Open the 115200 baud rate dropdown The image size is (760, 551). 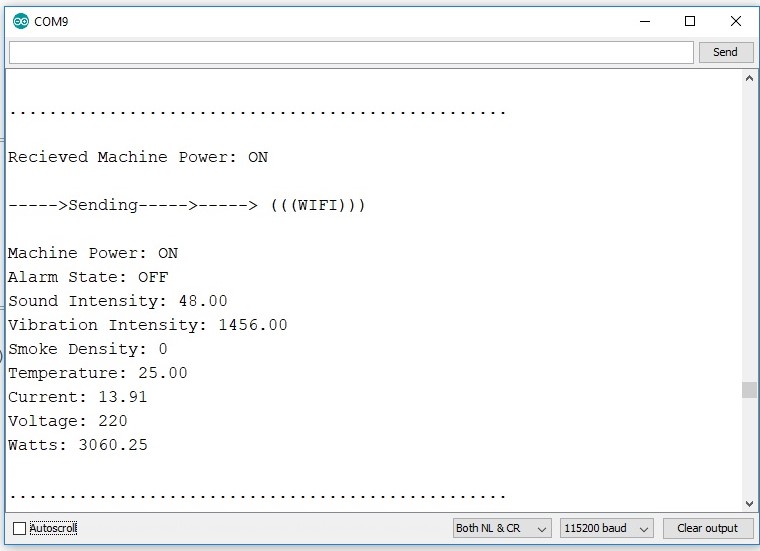click(x=606, y=528)
